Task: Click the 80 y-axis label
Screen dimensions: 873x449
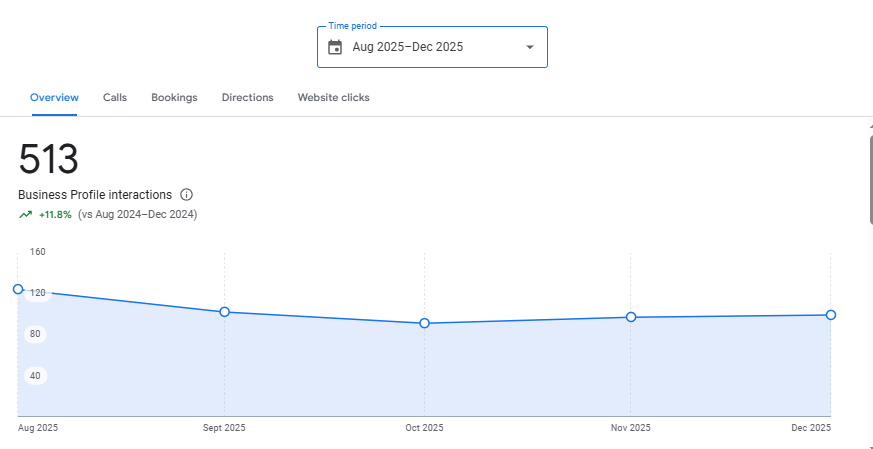Action: (36, 334)
